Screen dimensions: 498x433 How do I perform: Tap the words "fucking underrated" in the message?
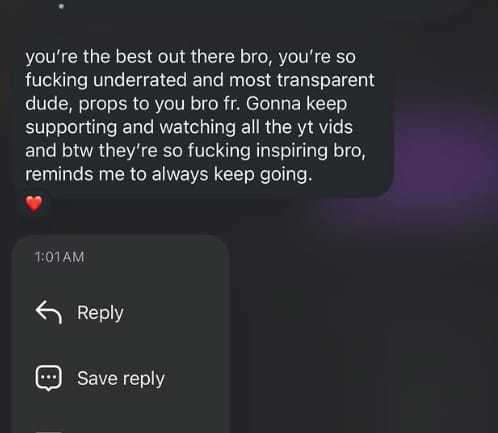106,80
